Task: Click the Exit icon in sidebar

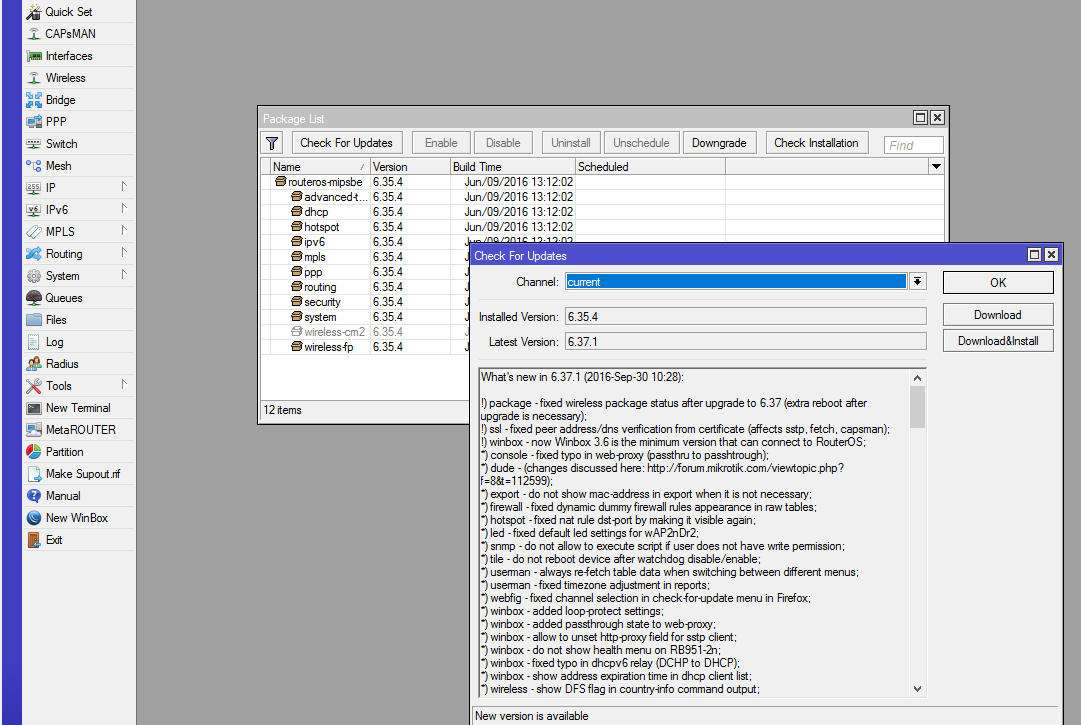Action: [34, 540]
